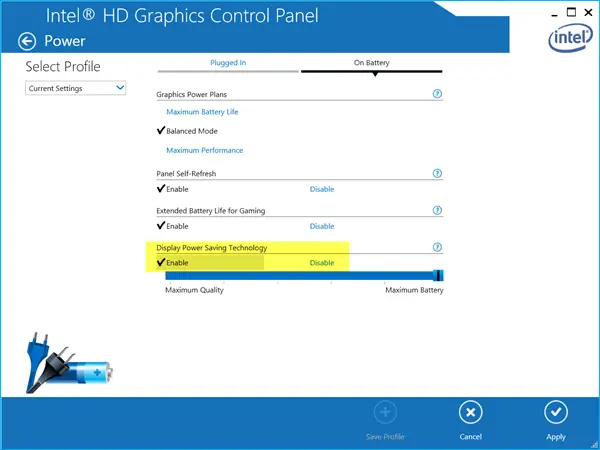Viewport: 600px width, 450px height.
Task: Click the Intel logo
Action: pyautogui.click(x=571, y=38)
